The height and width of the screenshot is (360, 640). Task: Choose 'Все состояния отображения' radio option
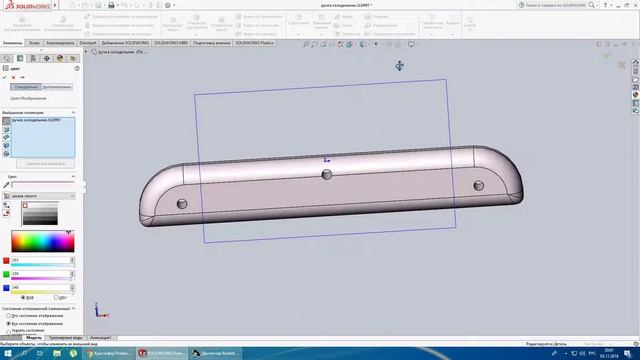point(8,323)
